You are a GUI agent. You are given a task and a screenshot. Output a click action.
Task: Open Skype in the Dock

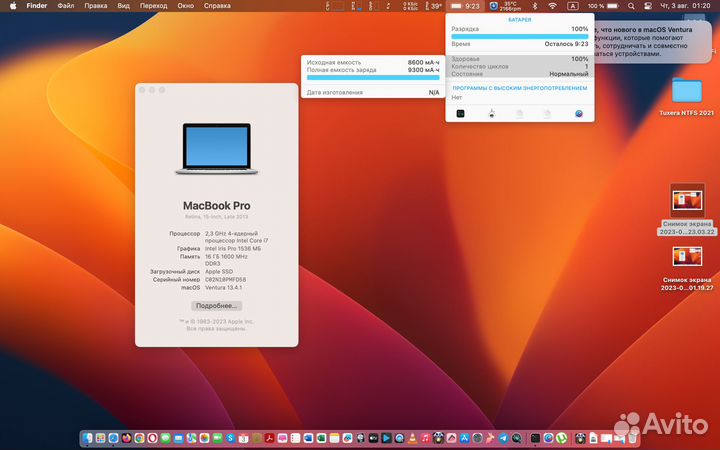(x=231, y=438)
